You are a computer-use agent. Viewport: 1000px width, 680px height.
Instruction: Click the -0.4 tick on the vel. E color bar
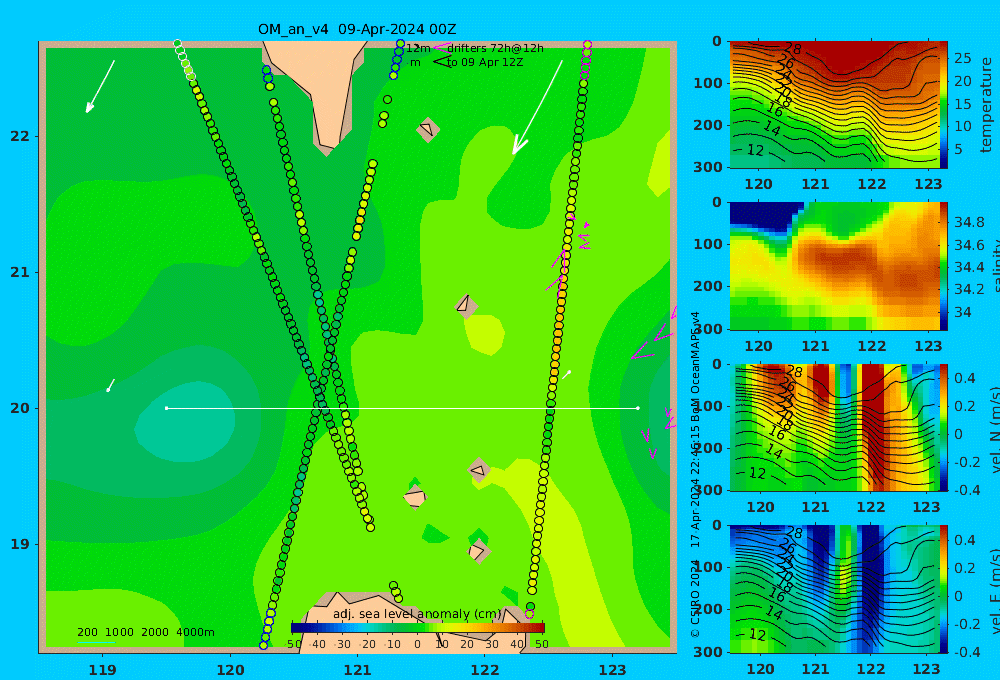point(967,652)
